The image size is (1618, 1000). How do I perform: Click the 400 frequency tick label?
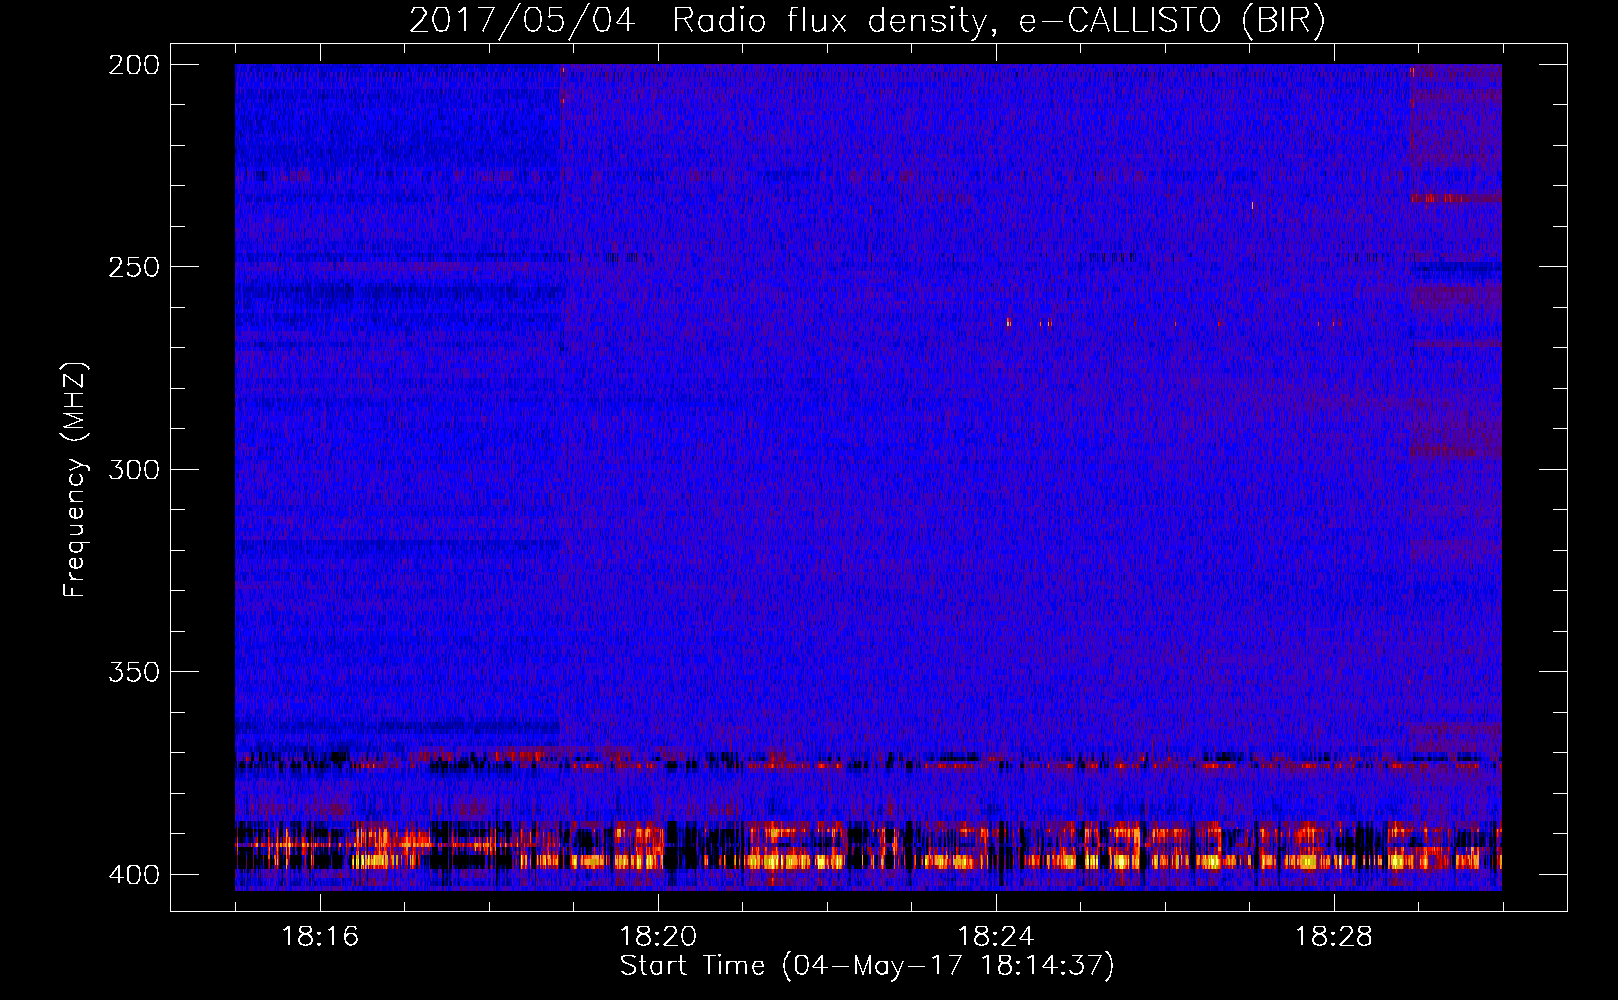(133, 874)
